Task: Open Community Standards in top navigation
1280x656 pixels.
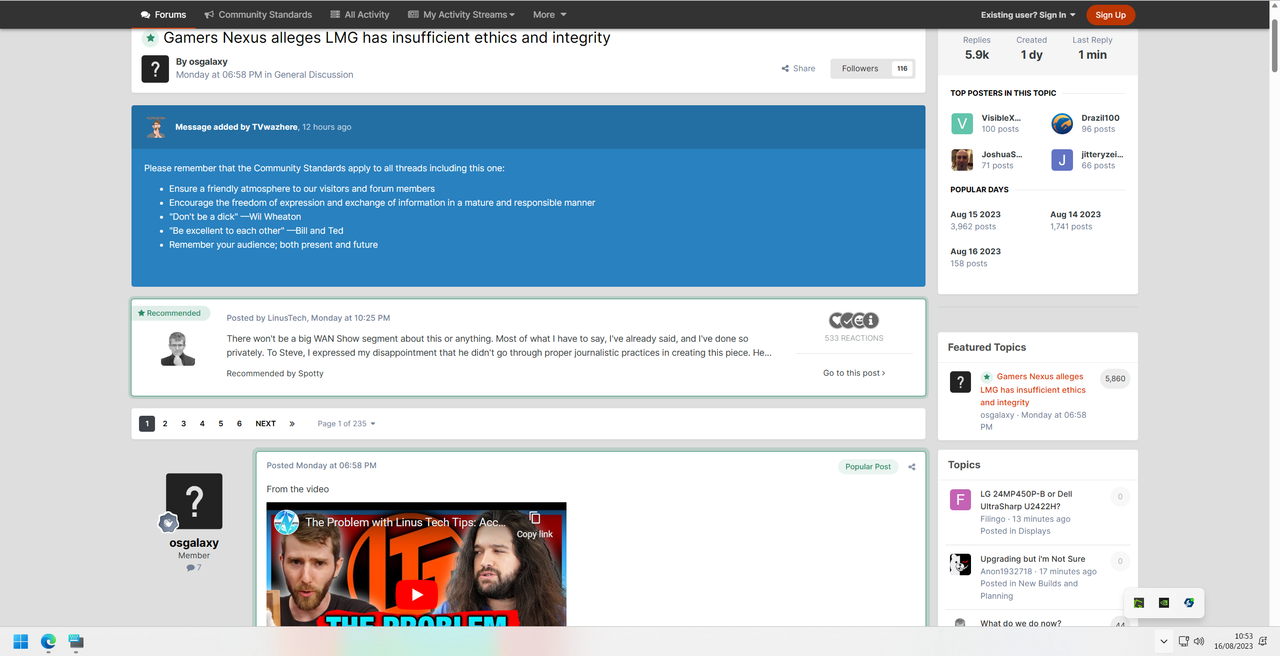Action: pyautogui.click(x=258, y=15)
